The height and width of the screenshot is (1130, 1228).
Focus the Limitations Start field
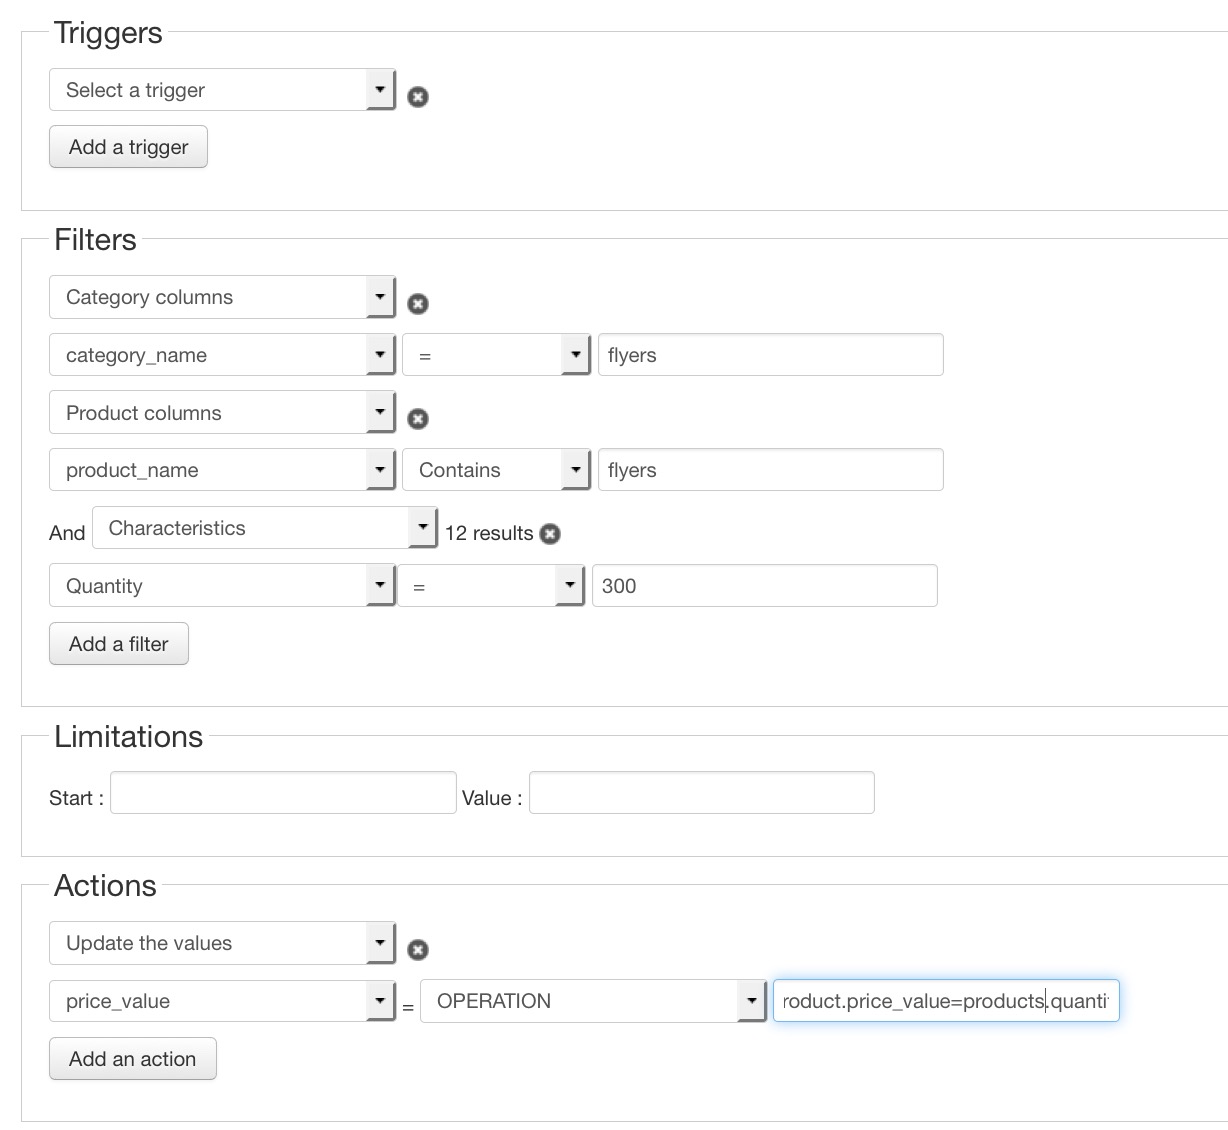(283, 793)
